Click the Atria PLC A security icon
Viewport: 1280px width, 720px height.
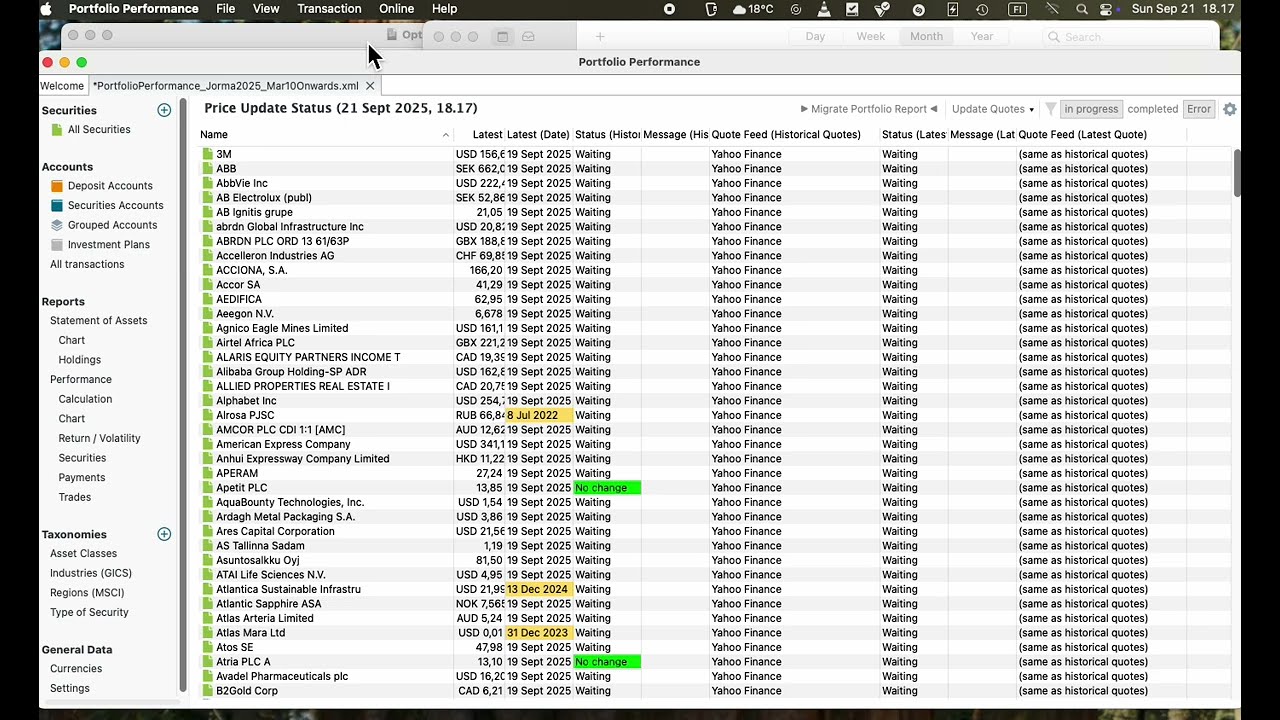208,662
